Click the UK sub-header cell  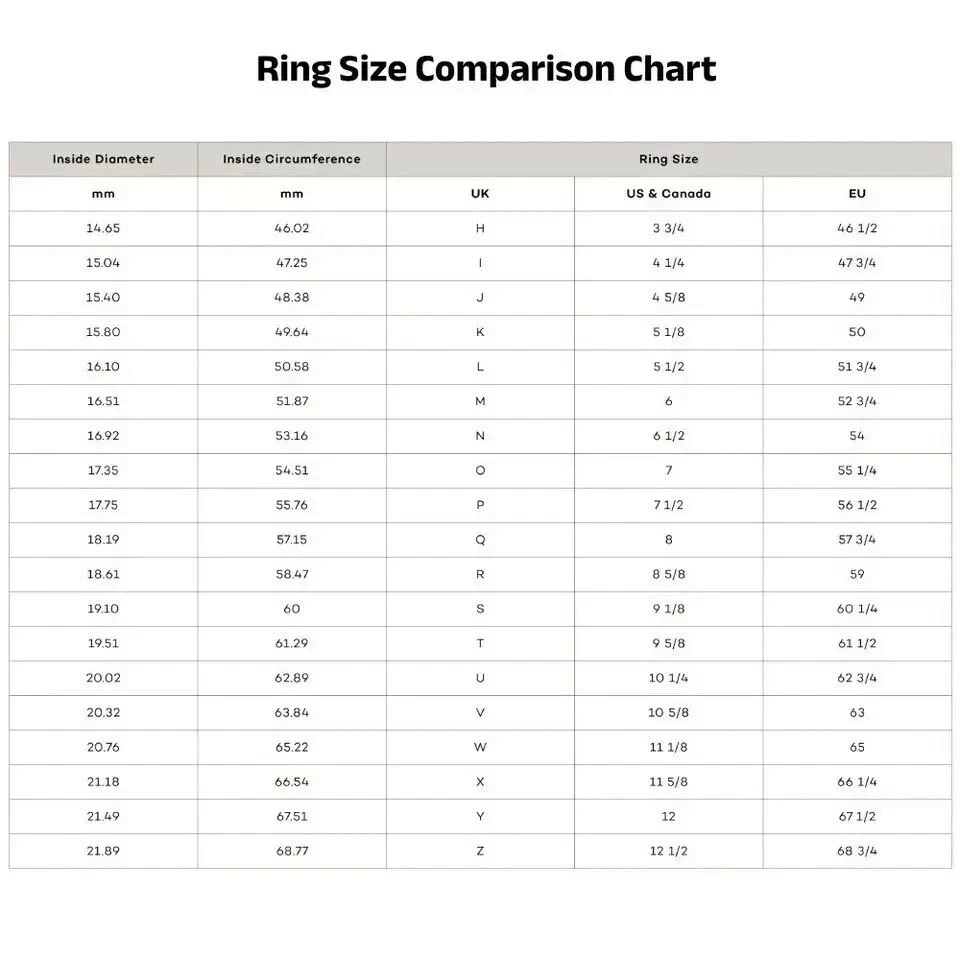click(x=480, y=194)
